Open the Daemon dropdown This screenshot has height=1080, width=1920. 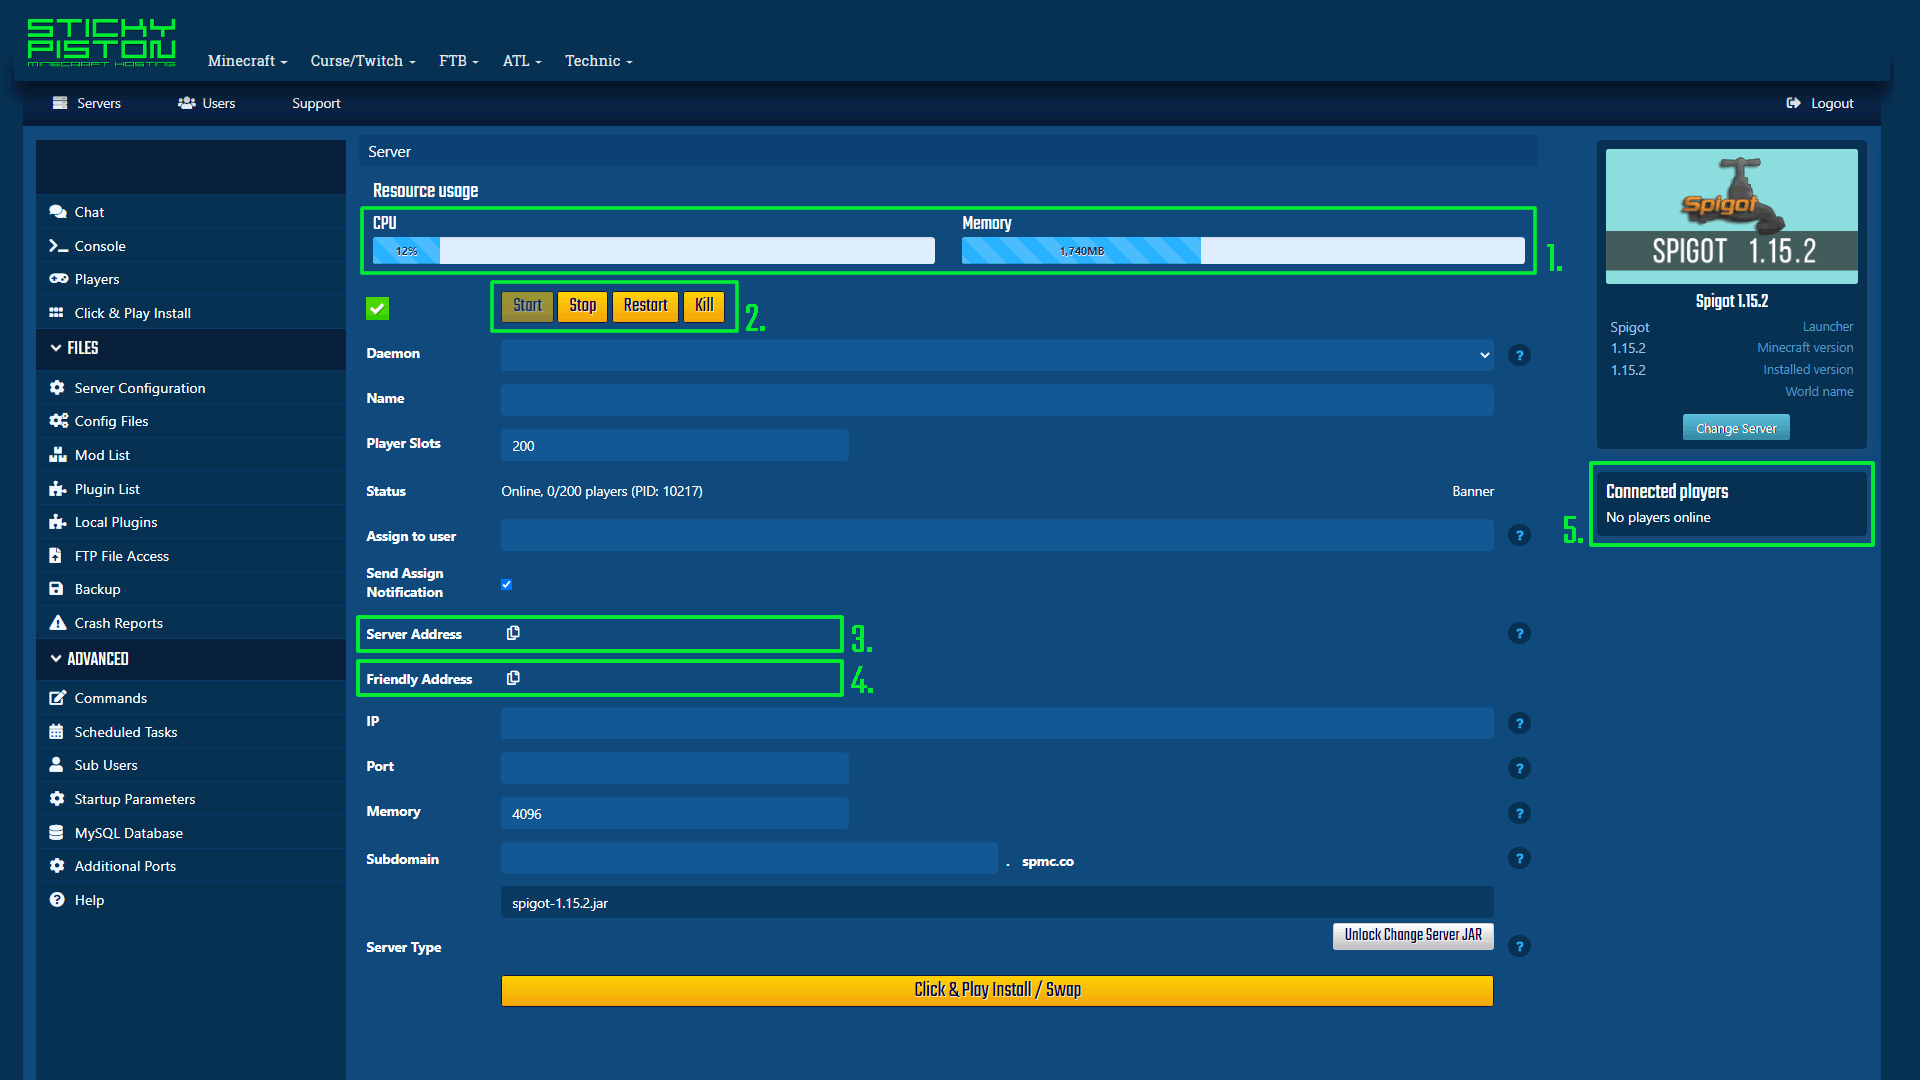[997, 355]
